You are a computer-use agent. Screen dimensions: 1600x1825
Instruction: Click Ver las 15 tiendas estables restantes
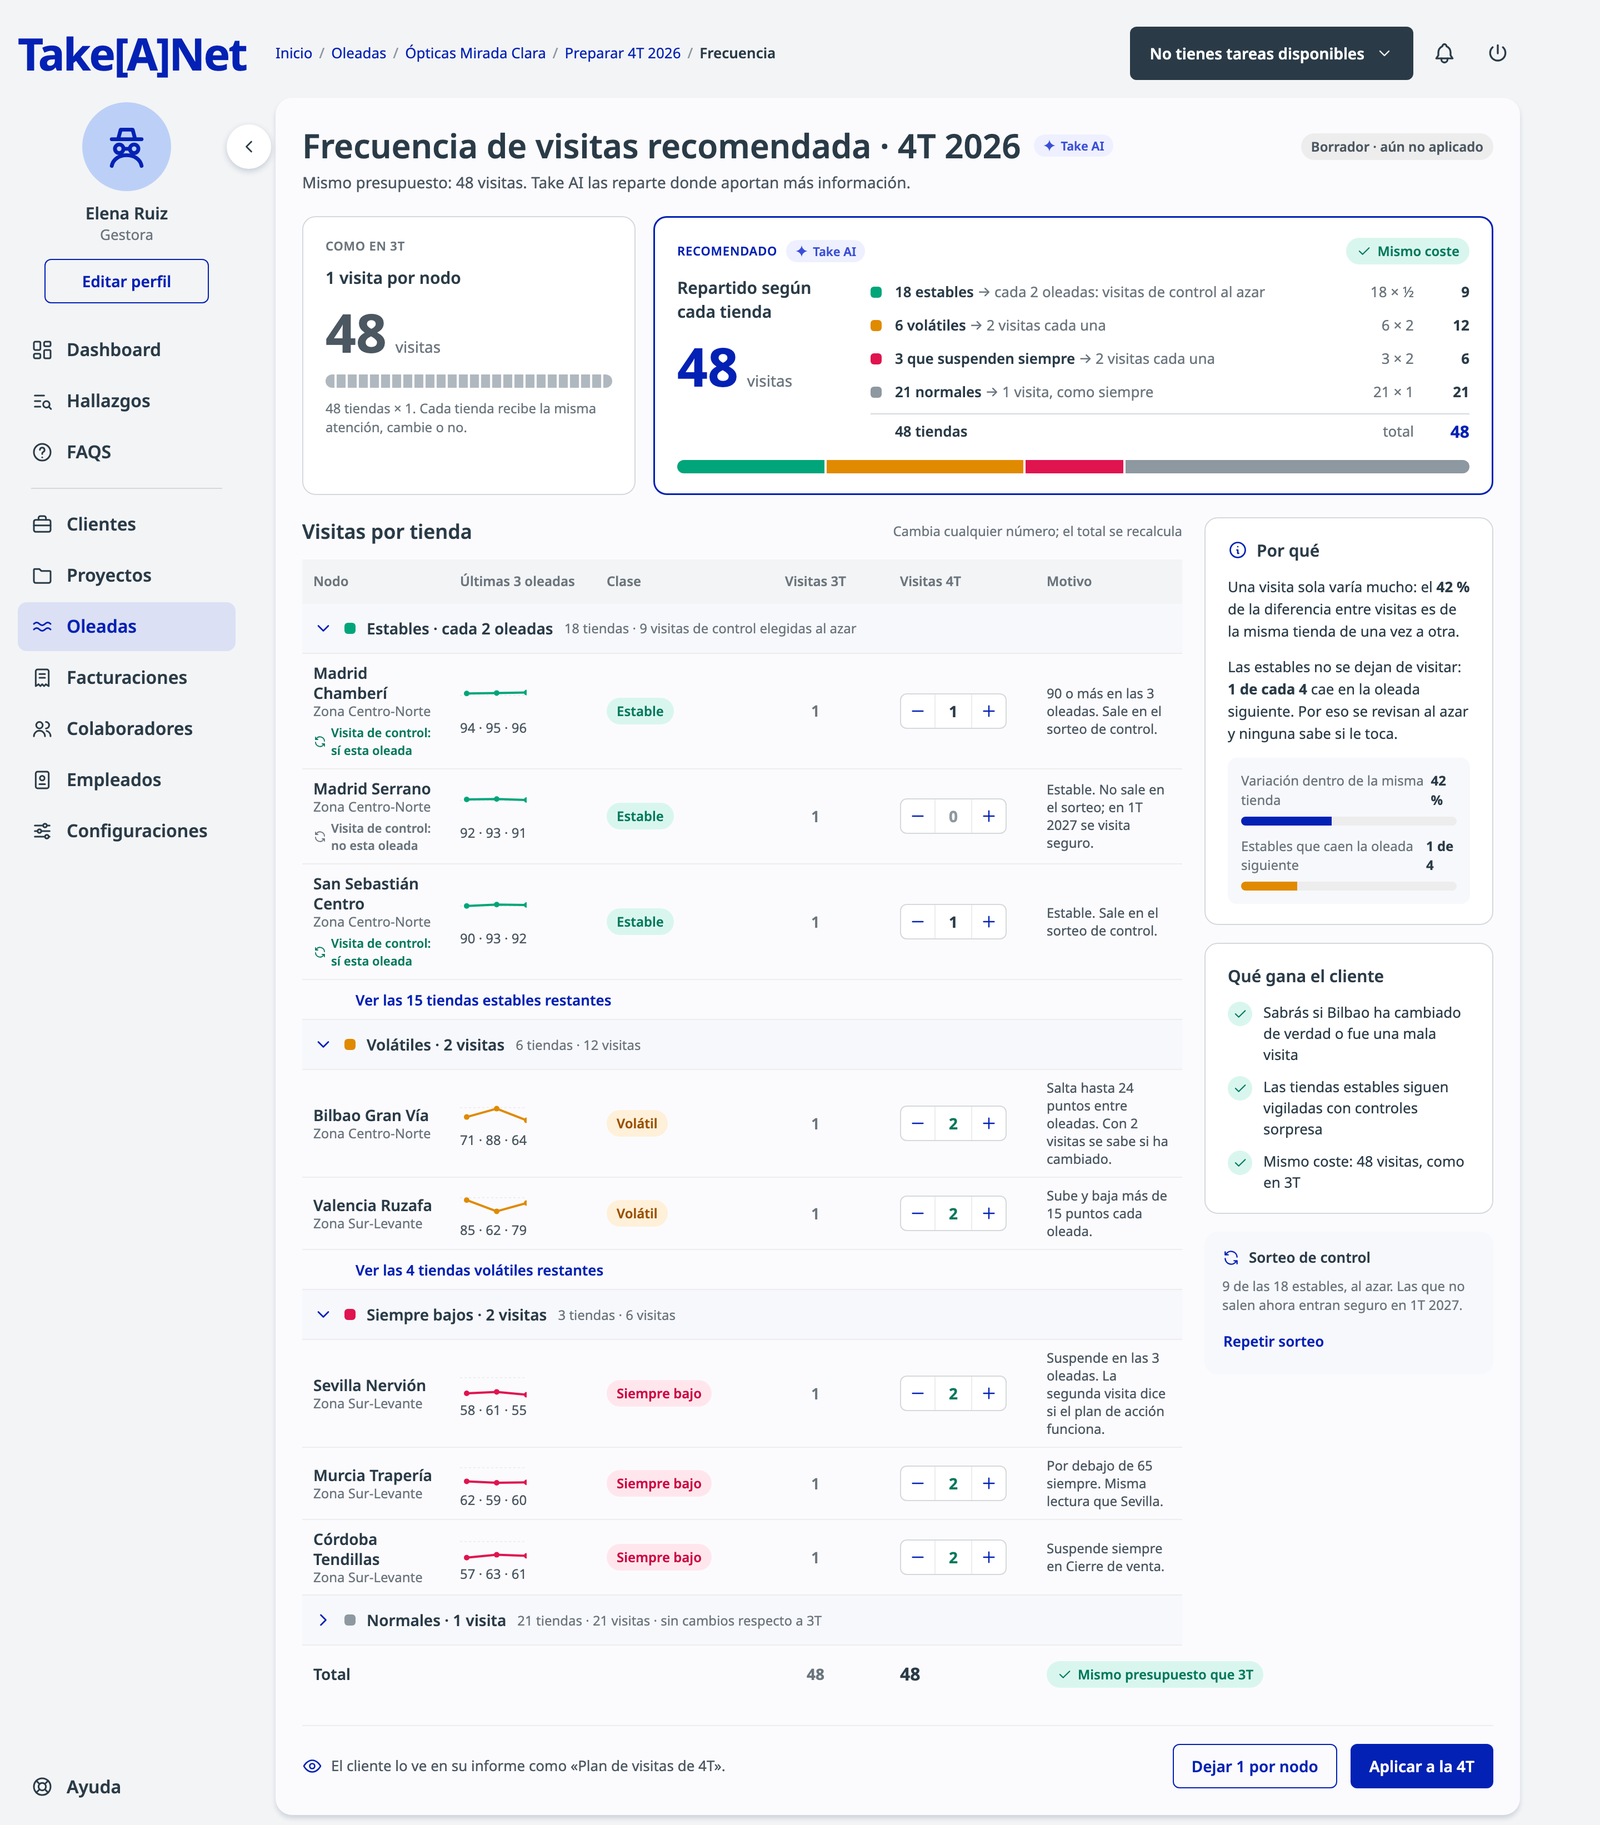coord(483,1000)
